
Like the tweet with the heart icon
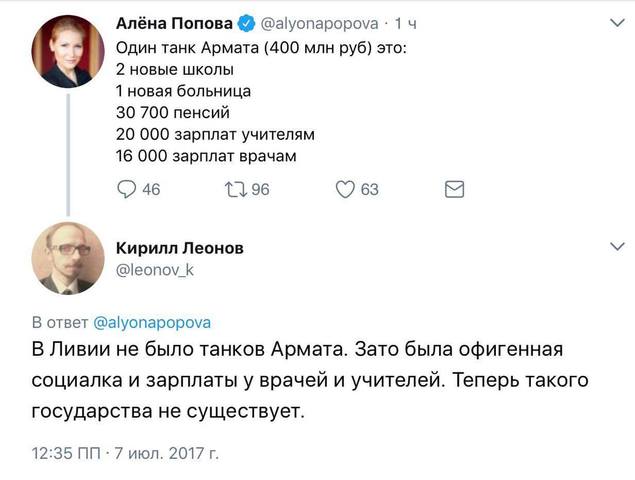tap(344, 190)
